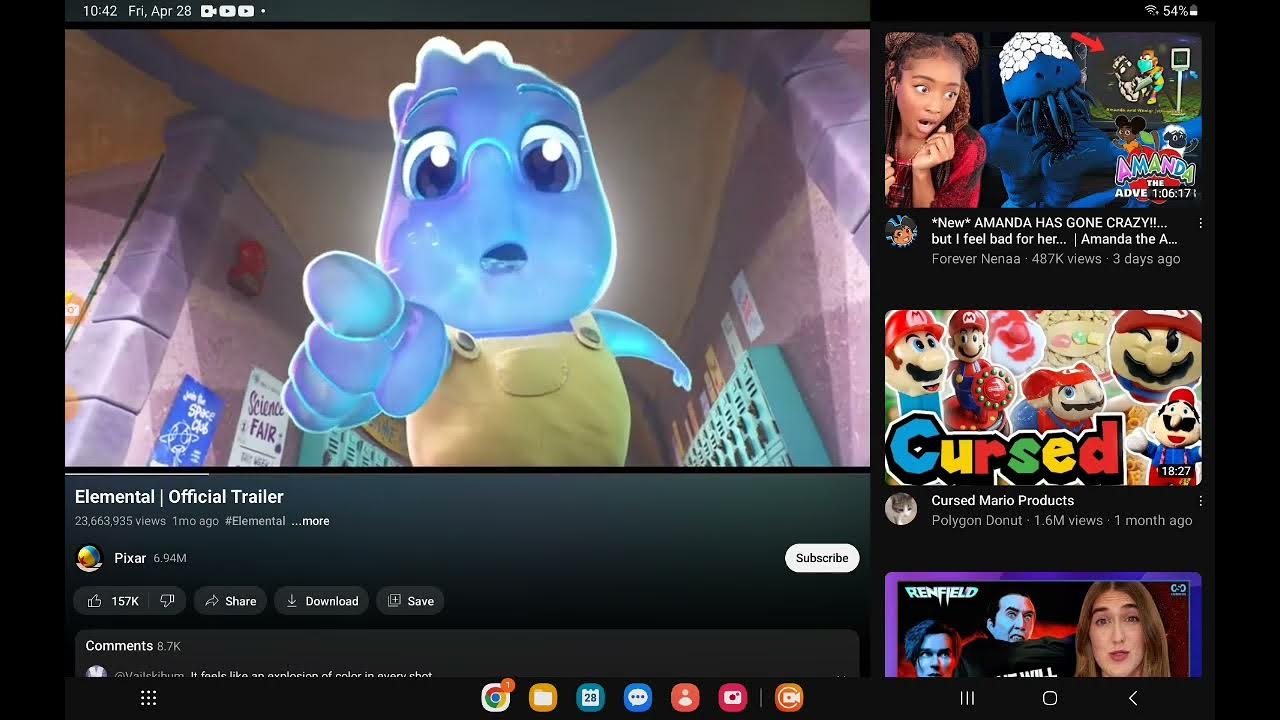Open more options for Cursed Mario Products
1280x720 pixels.
coord(1201,501)
